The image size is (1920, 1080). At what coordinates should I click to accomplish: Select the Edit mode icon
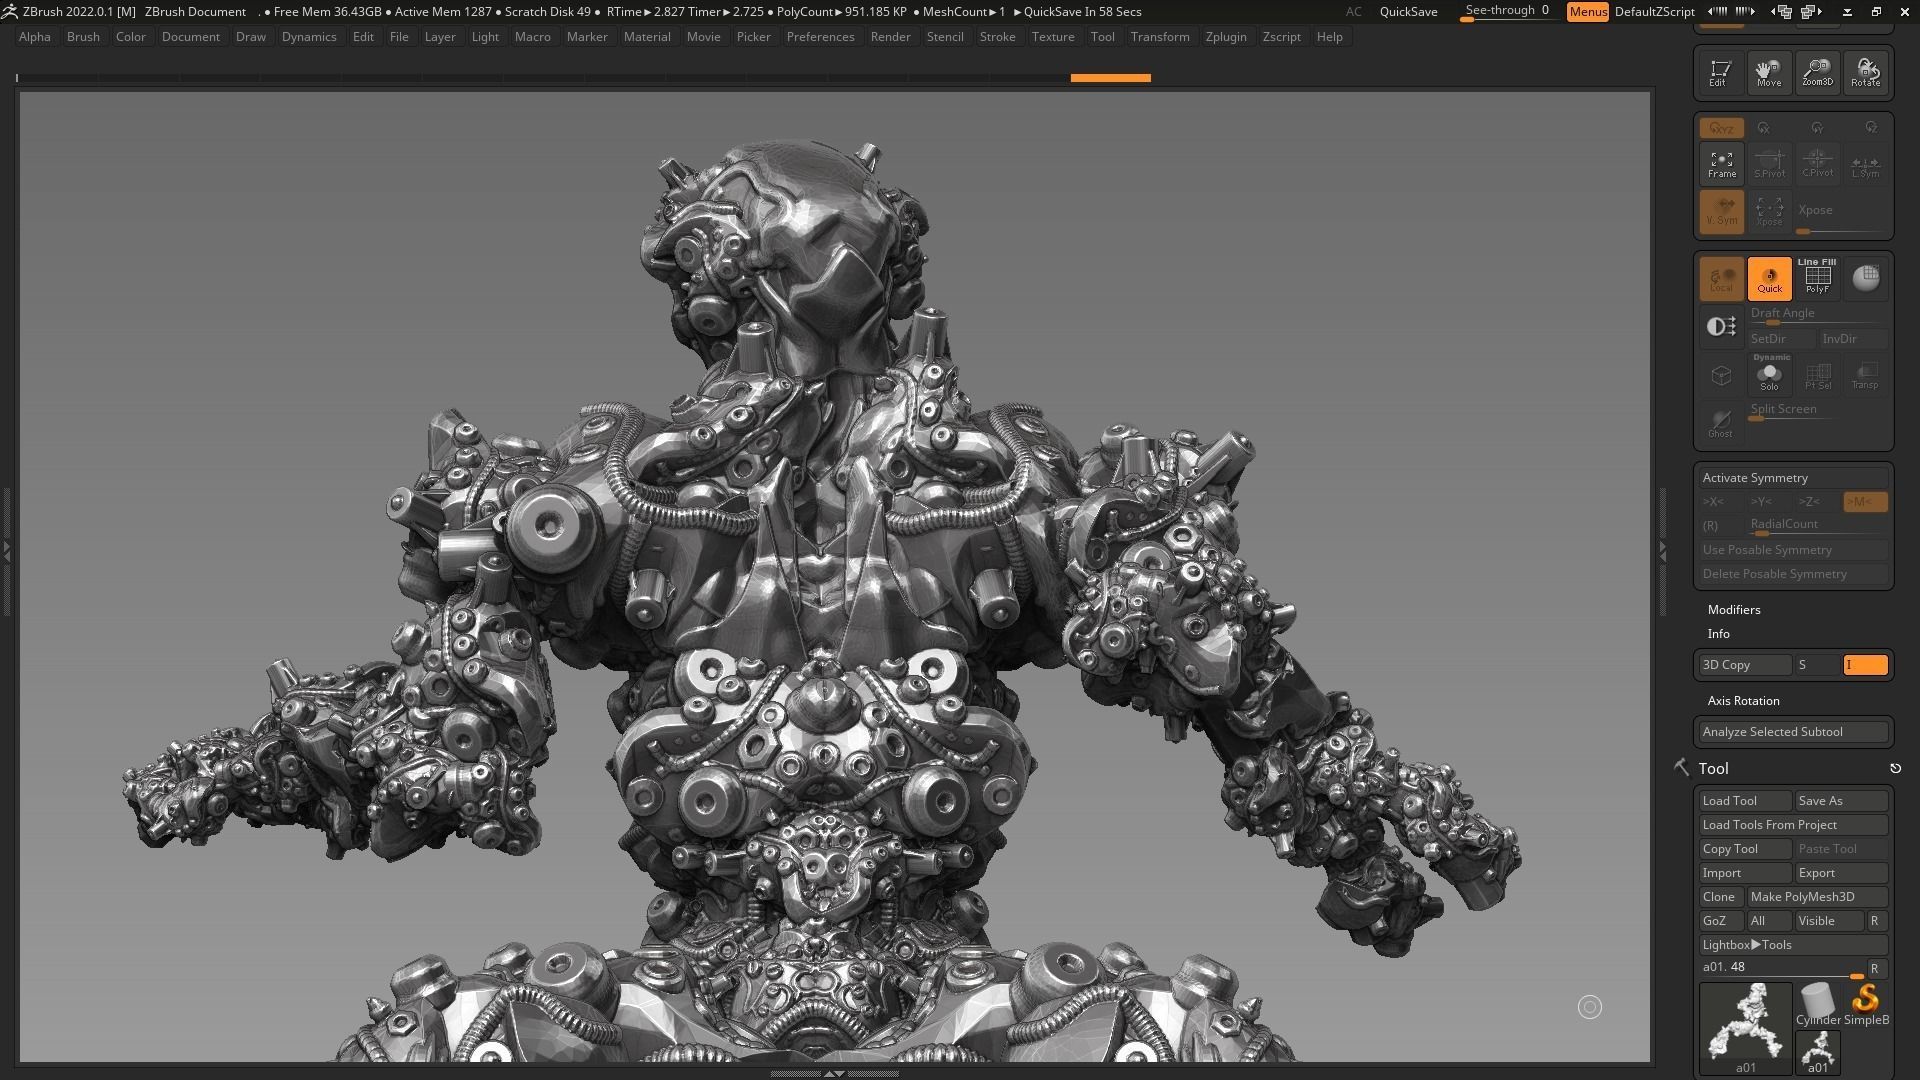(x=1720, y=72)
